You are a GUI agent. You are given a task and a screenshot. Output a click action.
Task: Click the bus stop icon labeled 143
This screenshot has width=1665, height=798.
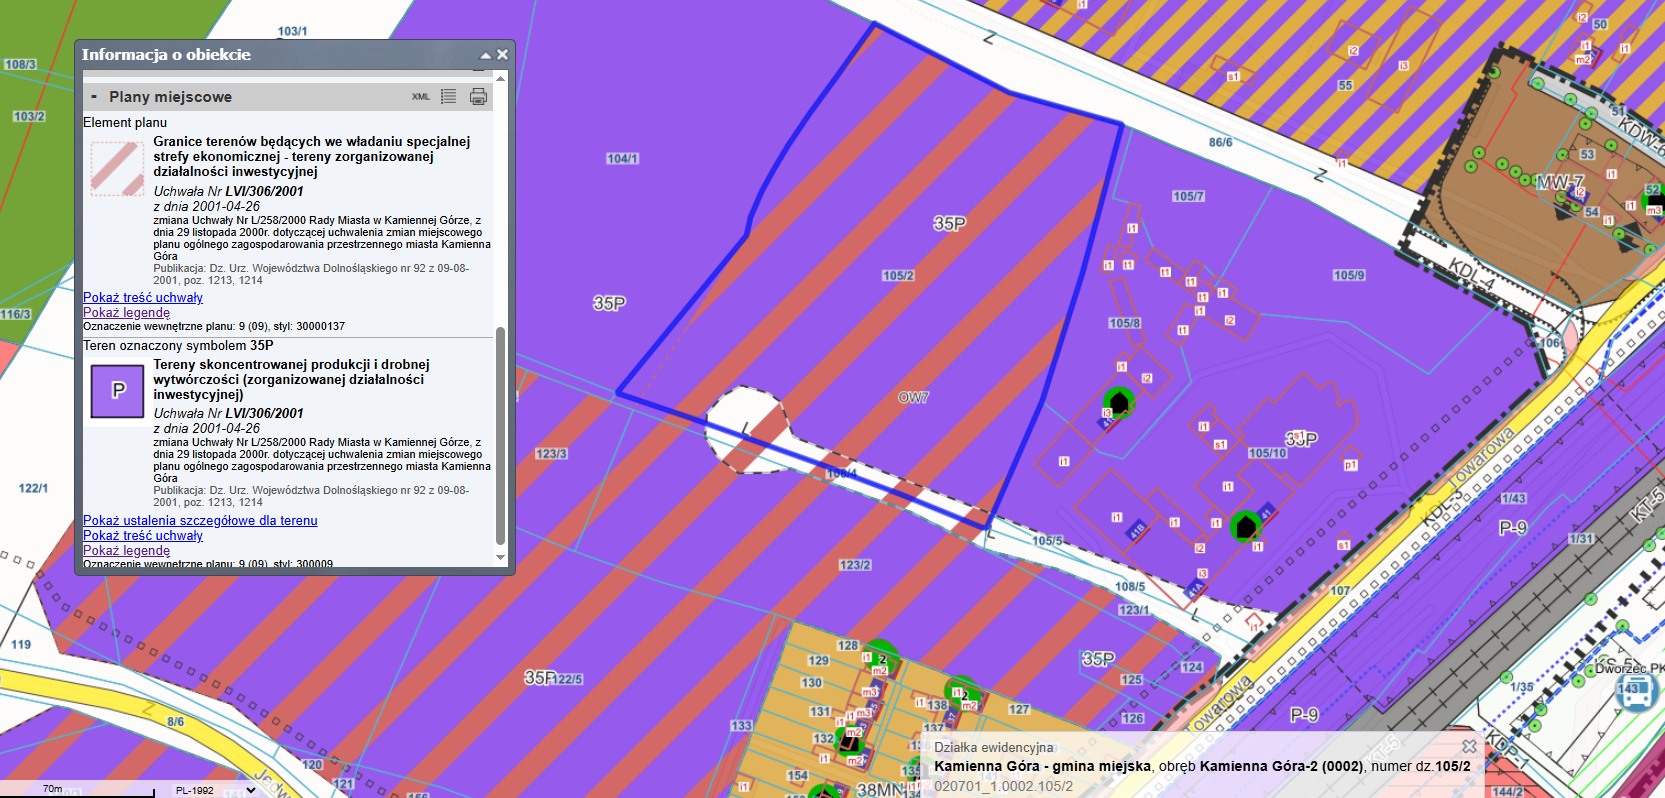tap(1634, 691)
